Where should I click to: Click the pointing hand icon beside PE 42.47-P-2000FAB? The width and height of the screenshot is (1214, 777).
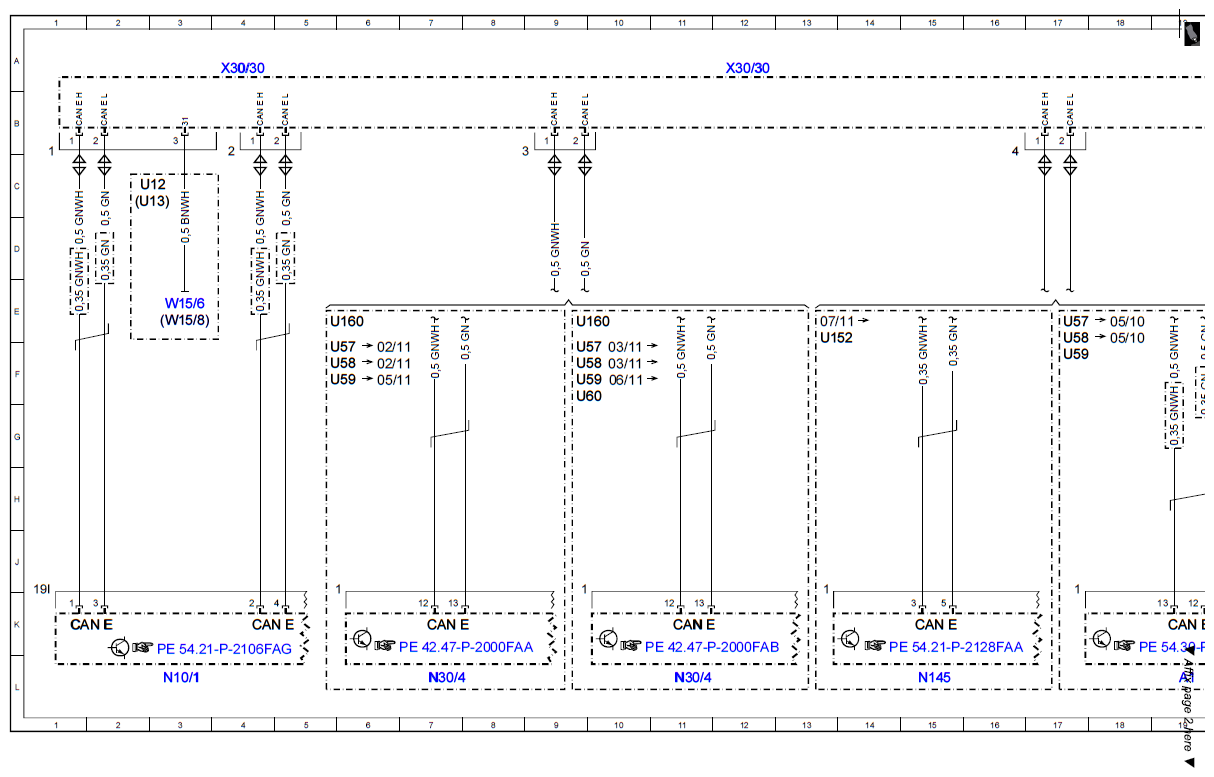point(630,647)
